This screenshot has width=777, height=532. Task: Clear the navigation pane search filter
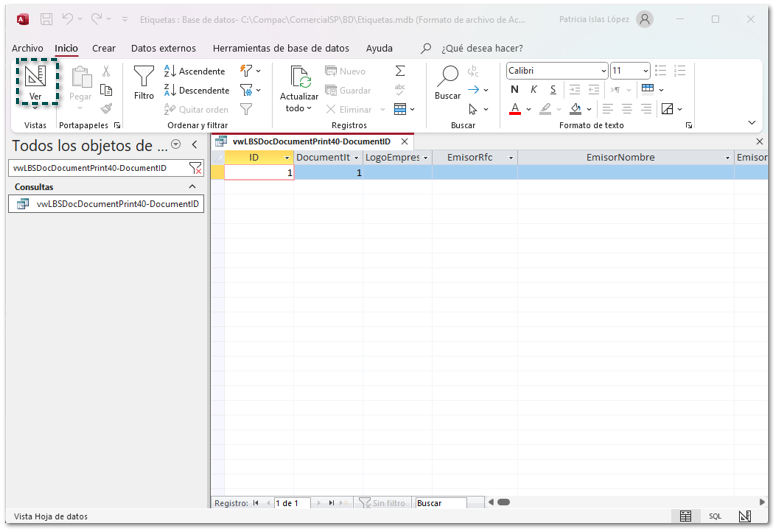point(196,168)
